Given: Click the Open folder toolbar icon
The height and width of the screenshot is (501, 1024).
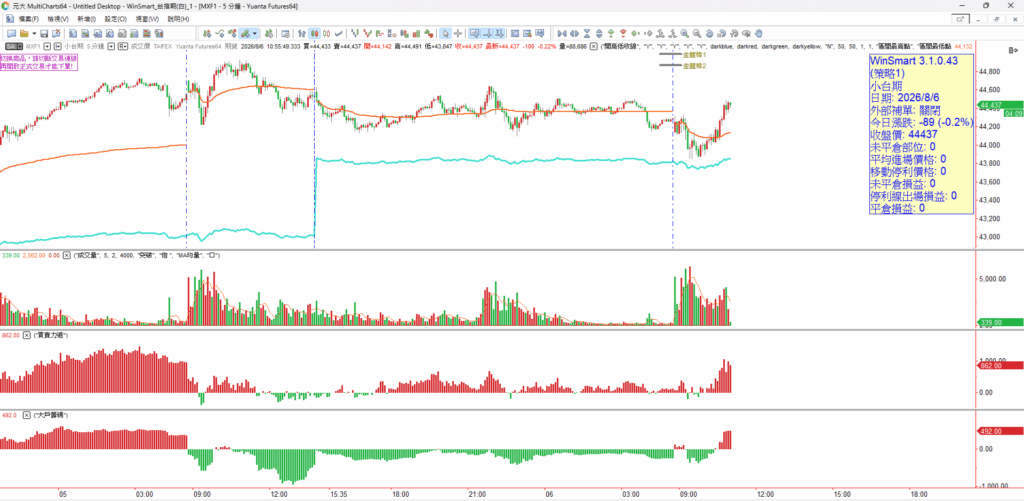Looking at the screenshot, I should pyautogui.click(x=24, y=33).
